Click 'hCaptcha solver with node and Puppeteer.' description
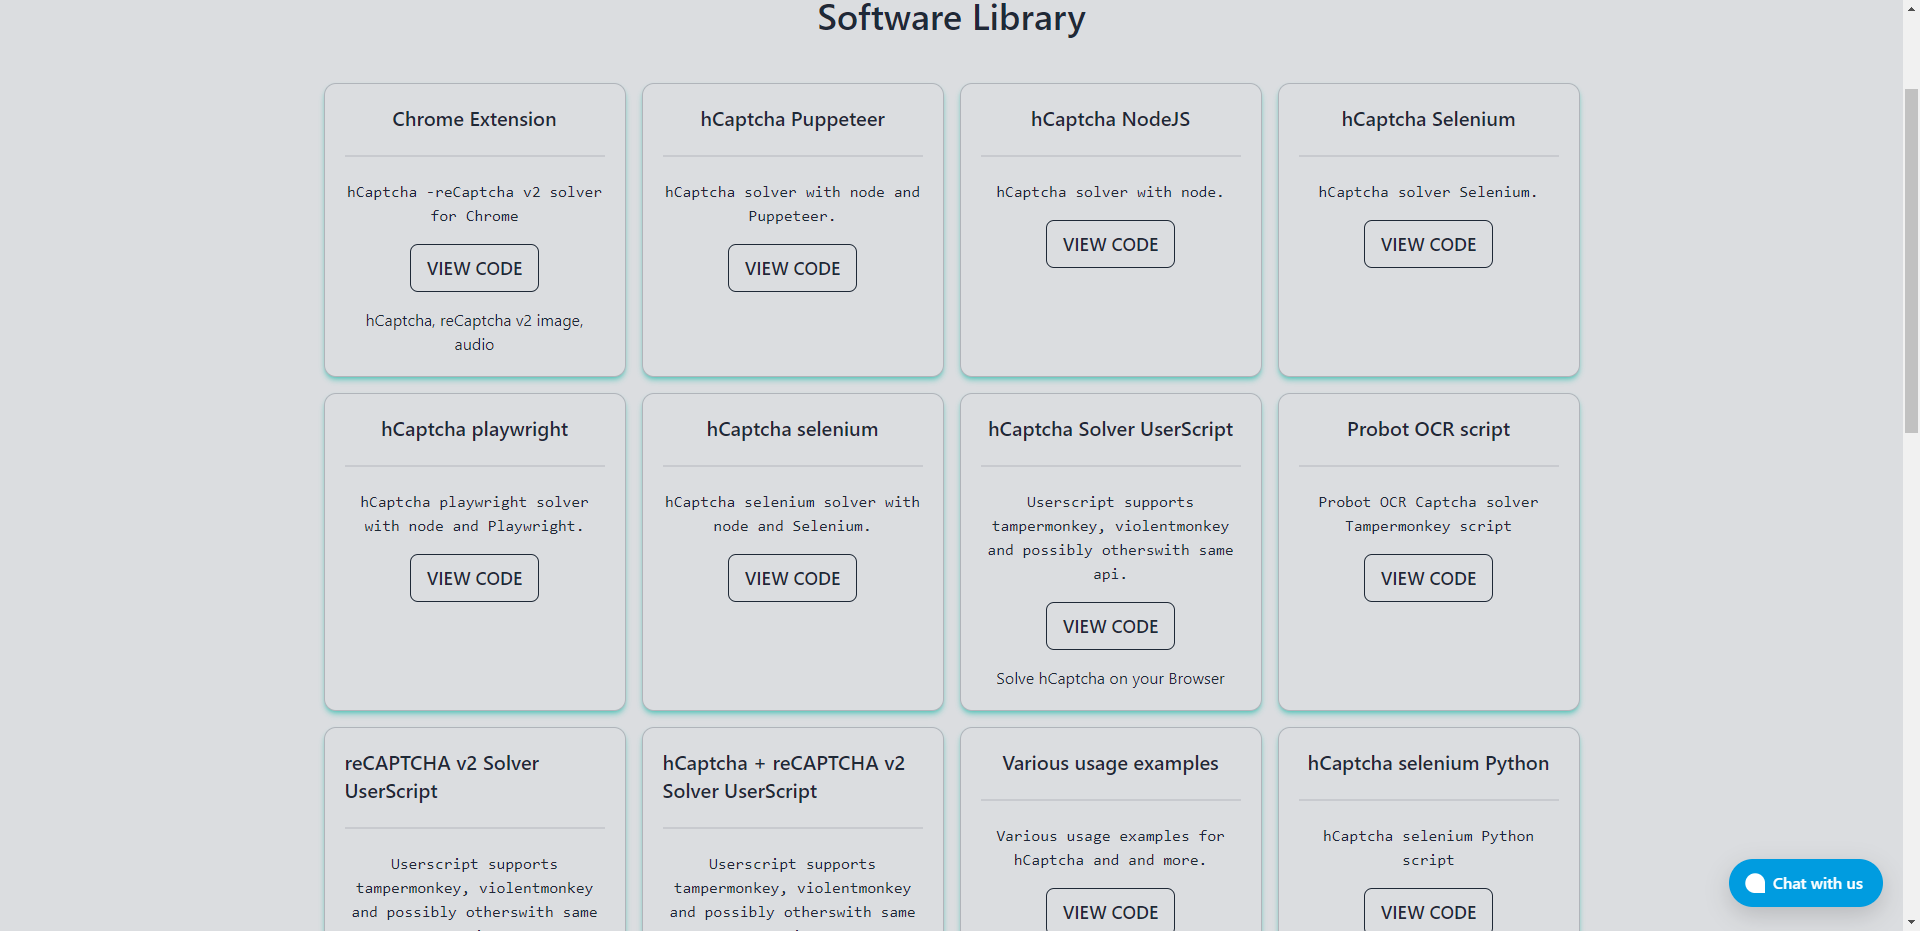The image size is (1920, 931). tap(792, 204)
